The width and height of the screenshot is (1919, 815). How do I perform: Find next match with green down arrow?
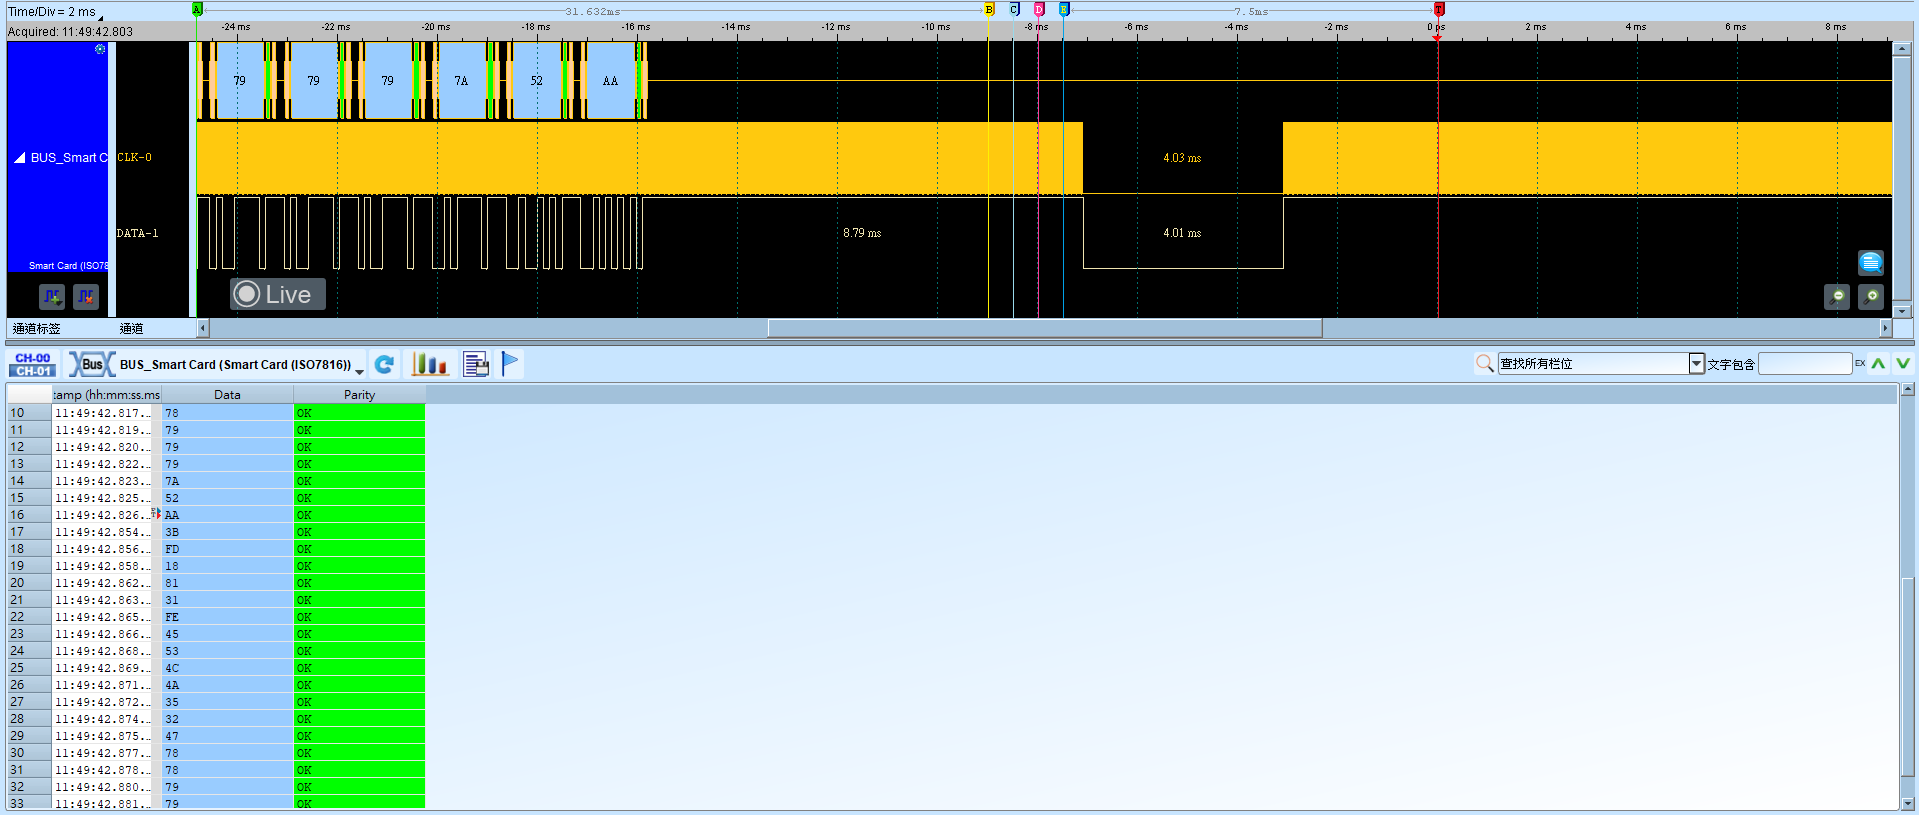[1903, 363]
